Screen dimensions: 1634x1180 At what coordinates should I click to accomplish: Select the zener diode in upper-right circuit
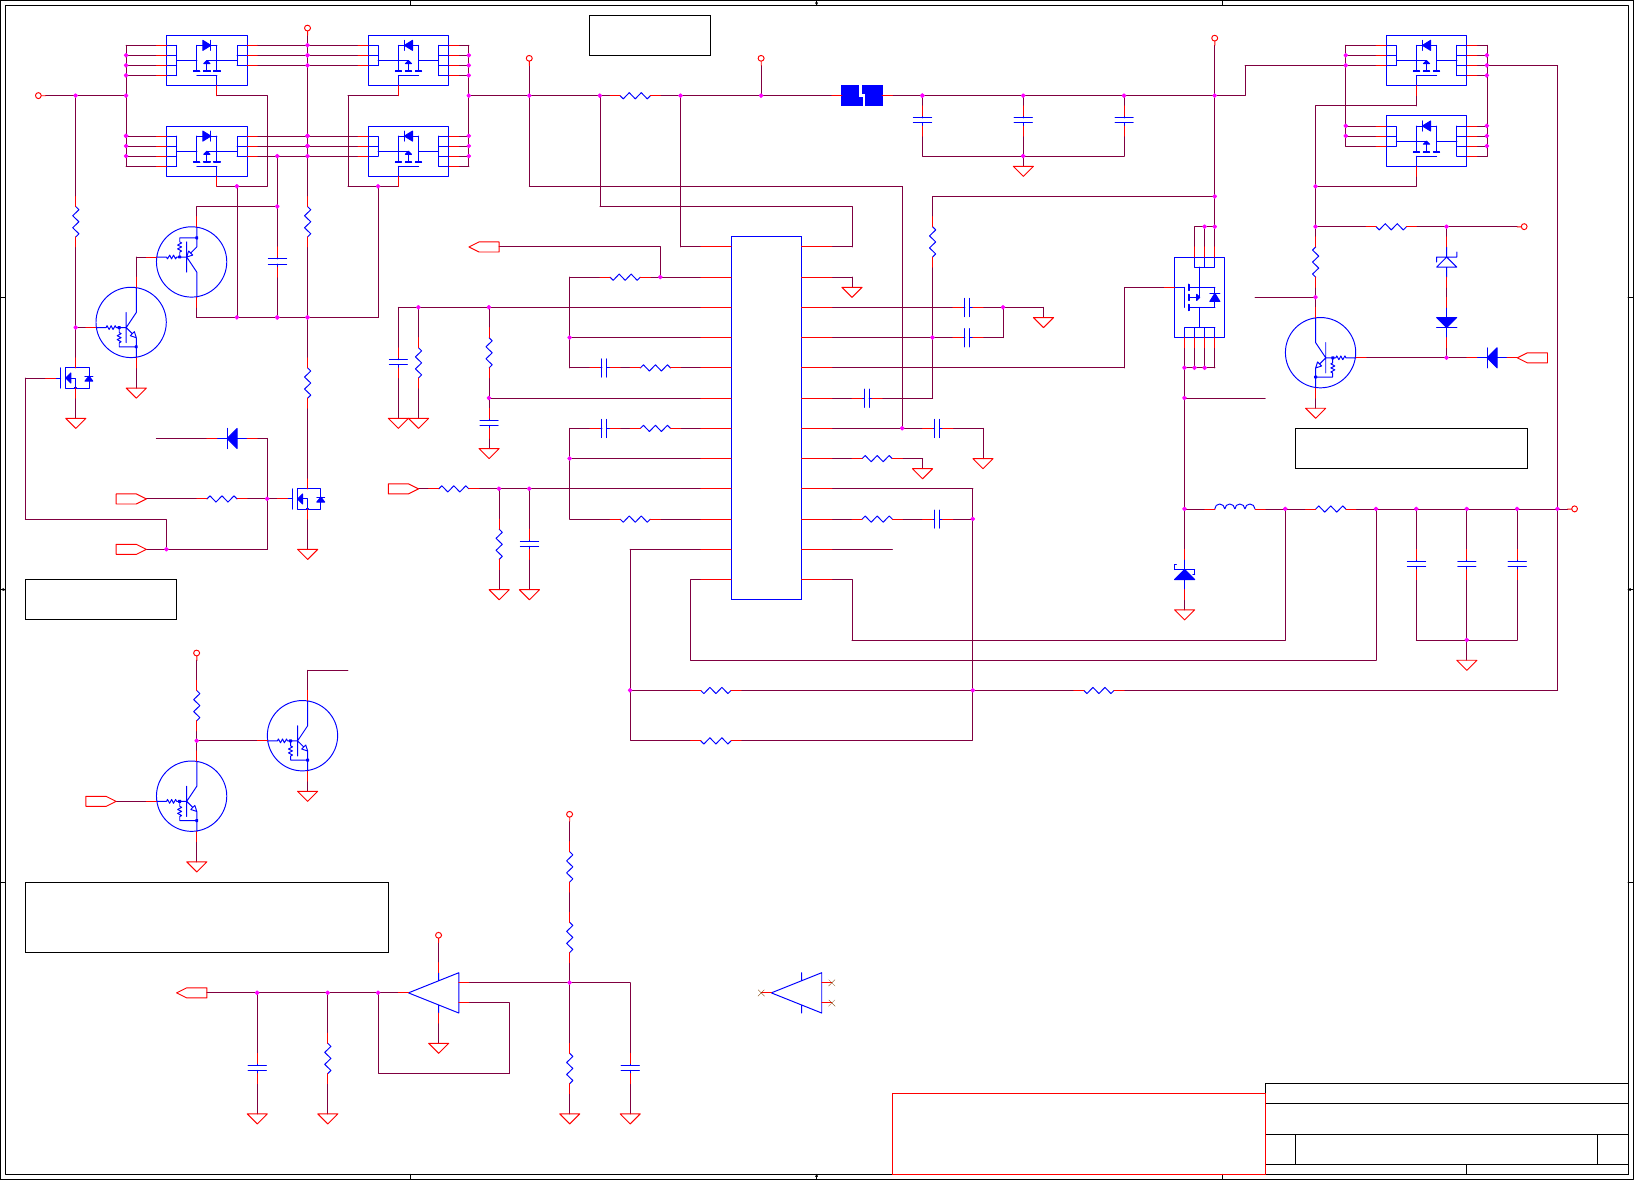pos(1447,261)
